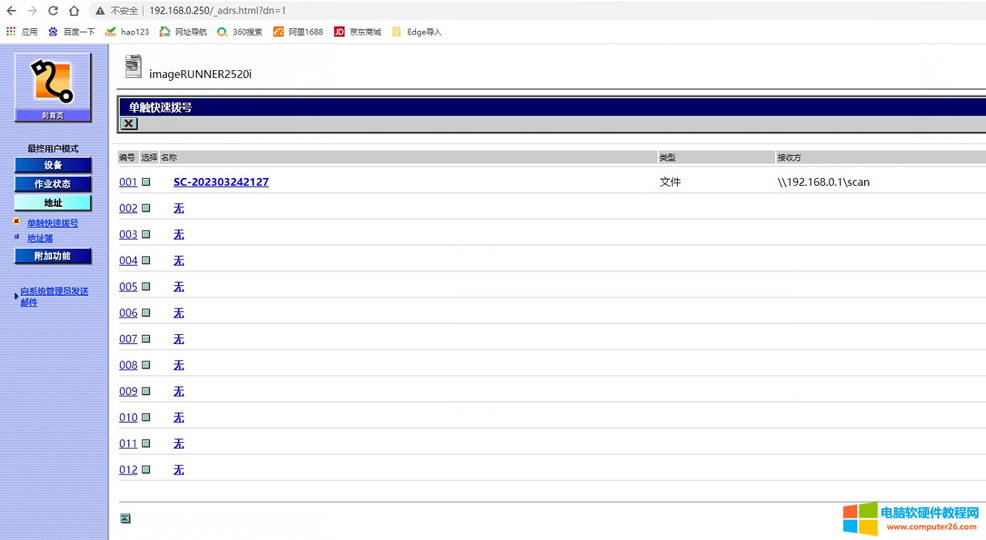Click the 类型 column header

coord(667,157)
